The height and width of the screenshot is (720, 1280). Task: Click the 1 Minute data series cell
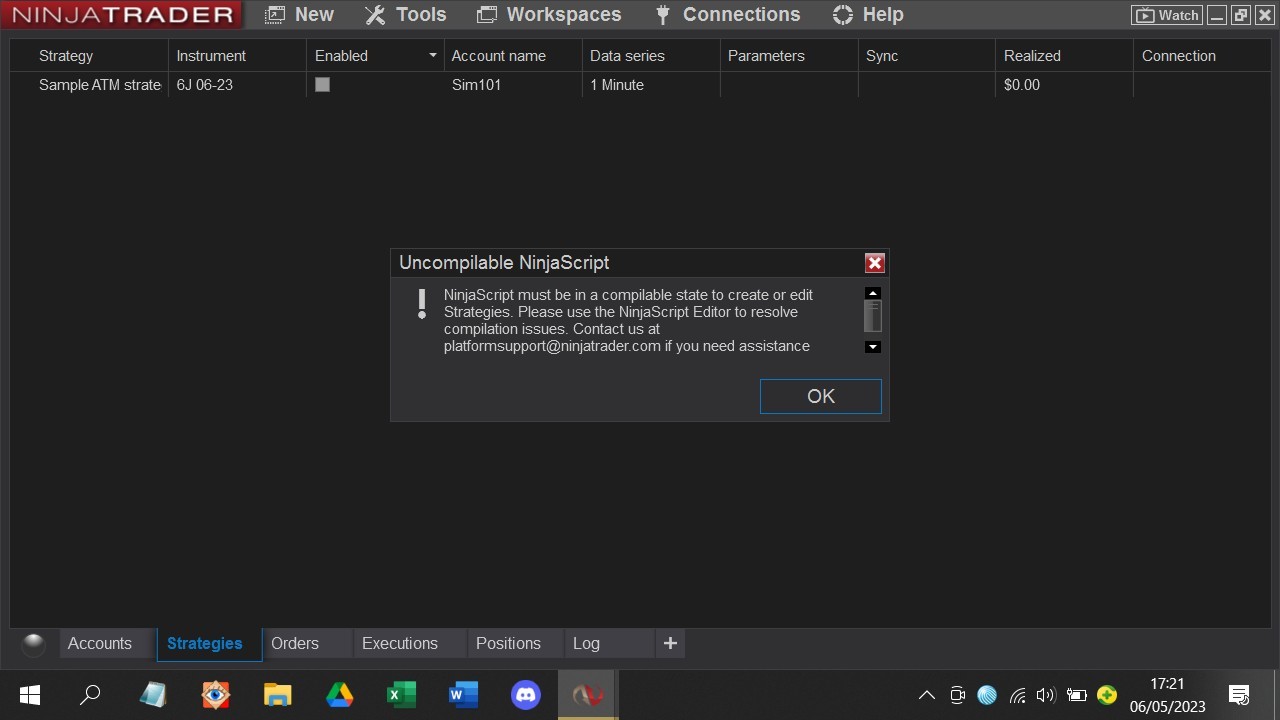(617, 85)
